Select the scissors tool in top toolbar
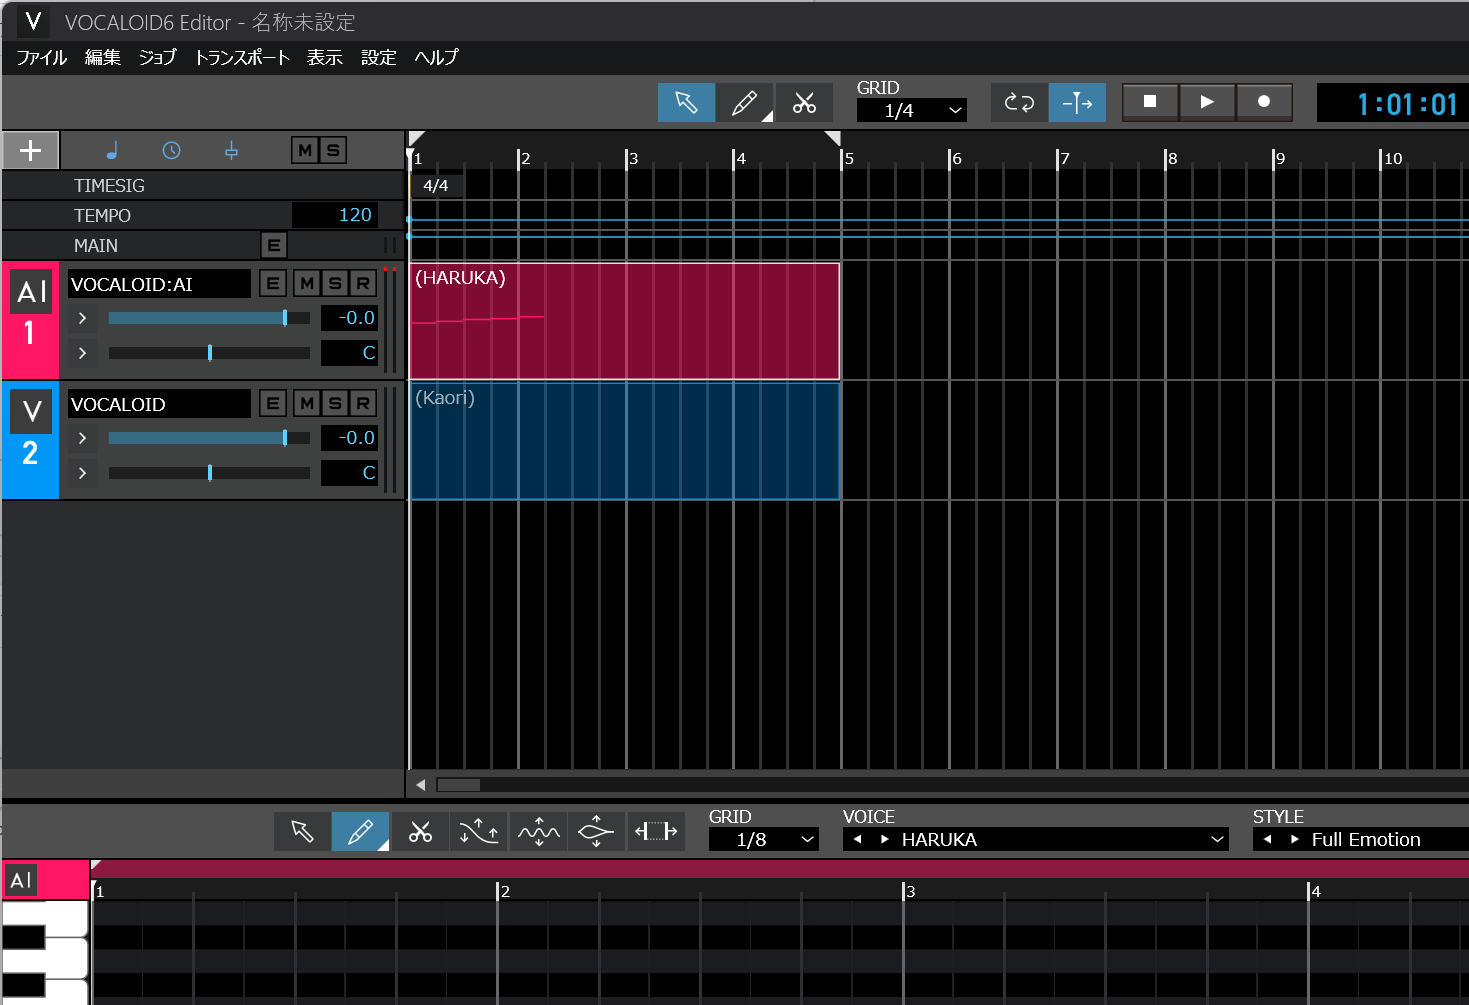The height and width of the screenshot is (1005, 1469). point(804,103)
